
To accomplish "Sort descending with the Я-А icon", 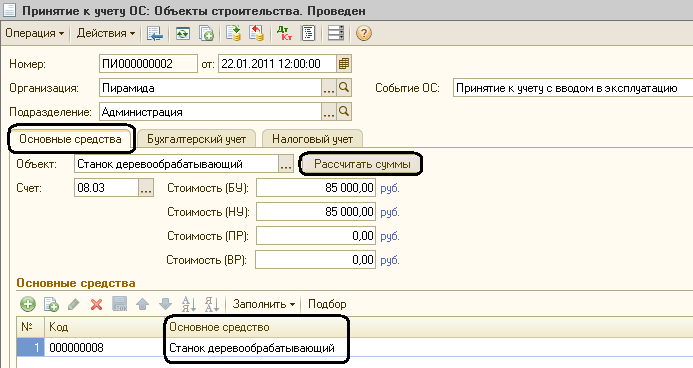I will 212,304.
